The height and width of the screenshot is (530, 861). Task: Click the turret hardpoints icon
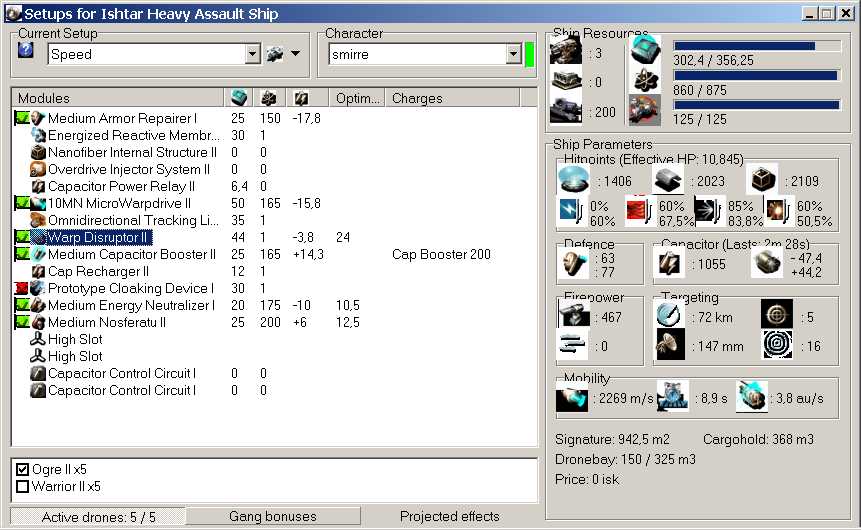coord(566,52)
